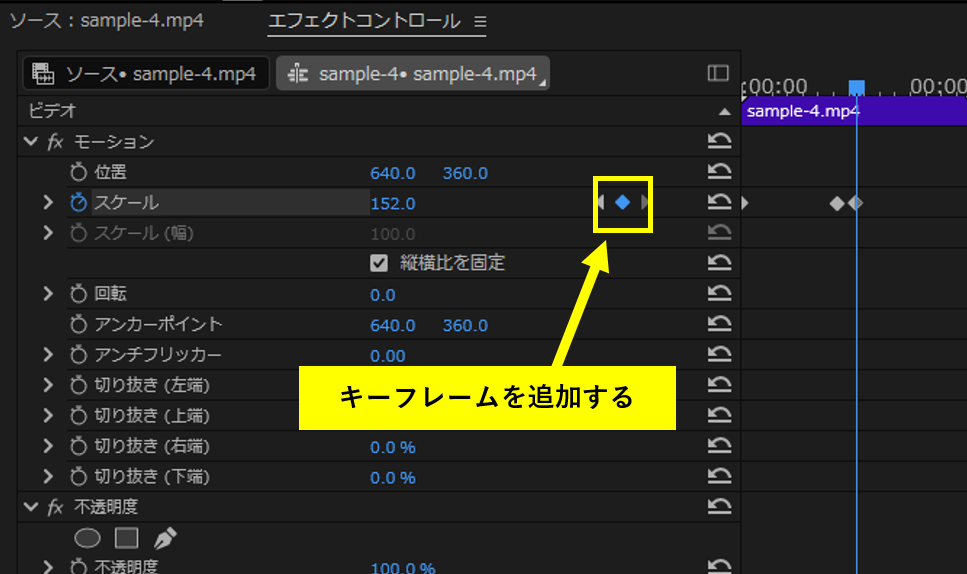Toggle アンチフリッカー animation stopwatch

click(78, 355)
